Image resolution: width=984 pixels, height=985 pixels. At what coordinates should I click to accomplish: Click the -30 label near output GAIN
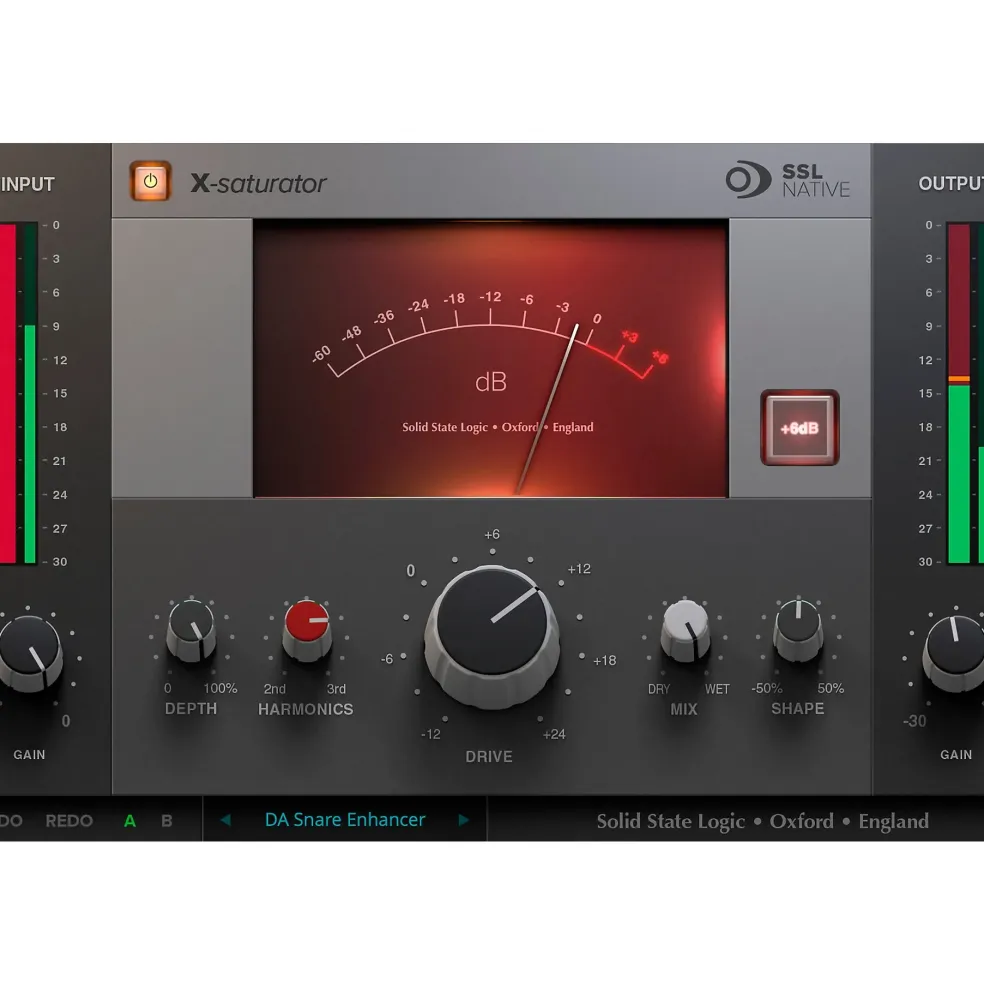point(914,721)
